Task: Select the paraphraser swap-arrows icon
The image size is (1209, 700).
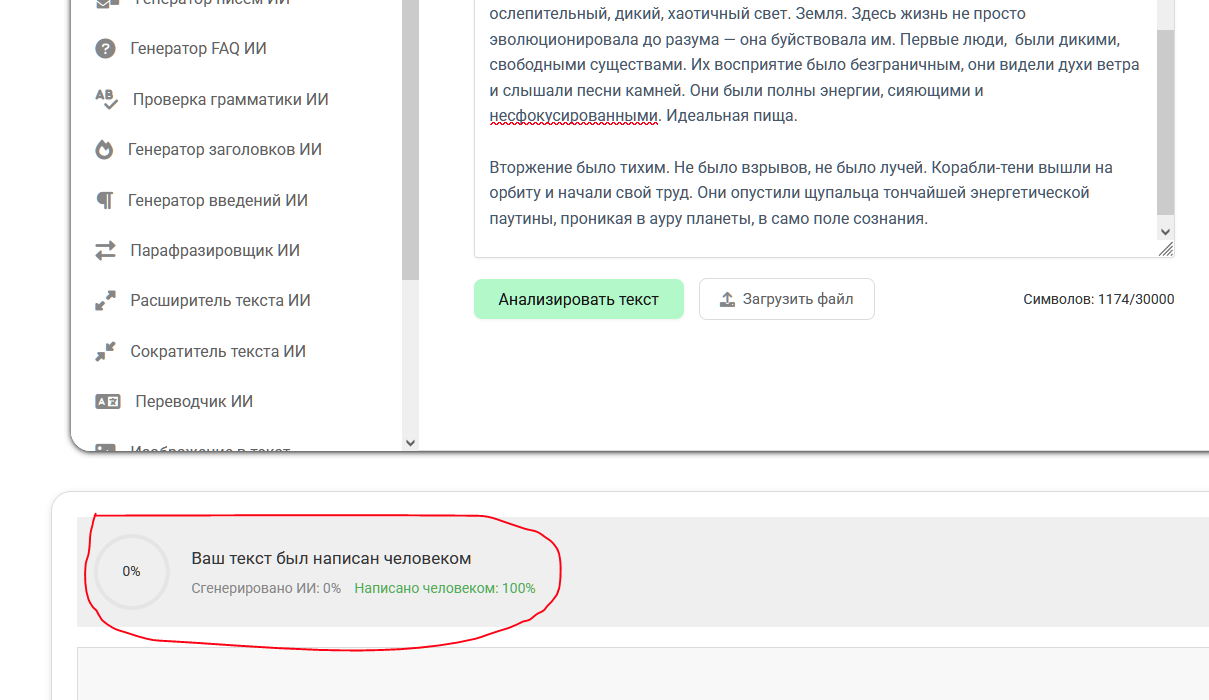Action: click(105, 251)
